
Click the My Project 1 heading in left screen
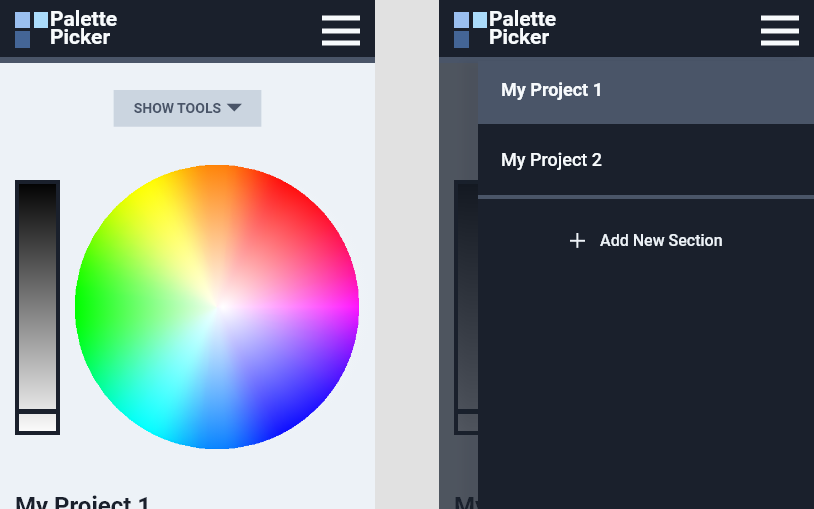click(83, 503)
